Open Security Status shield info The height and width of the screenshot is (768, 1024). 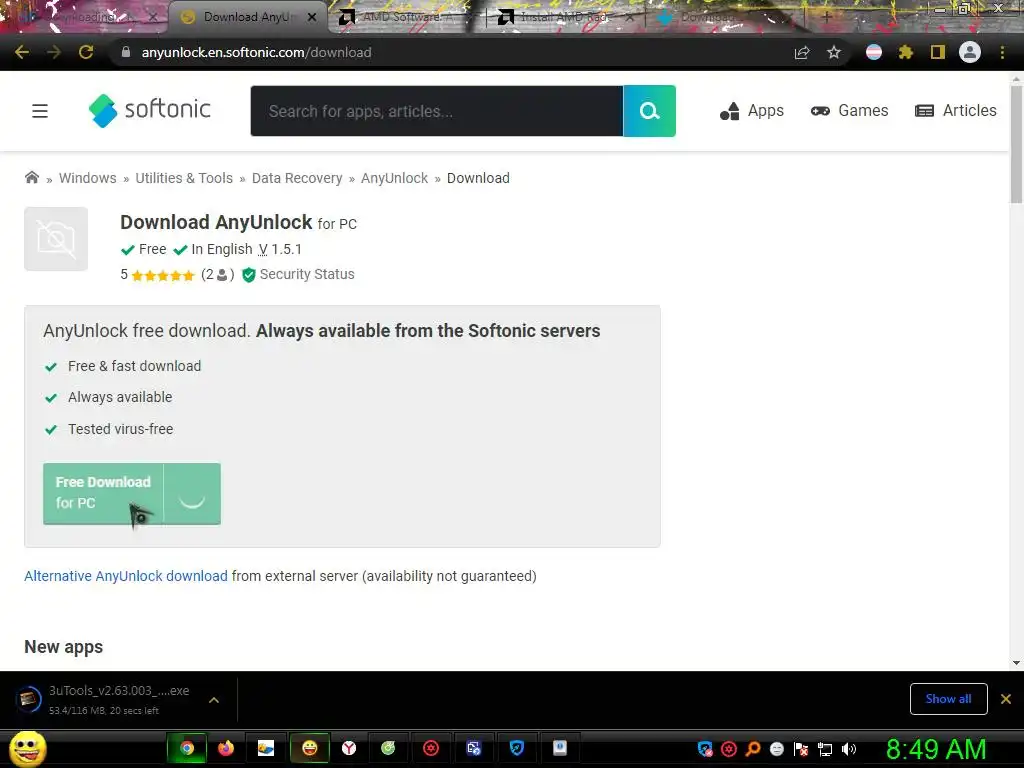[298, 274]
